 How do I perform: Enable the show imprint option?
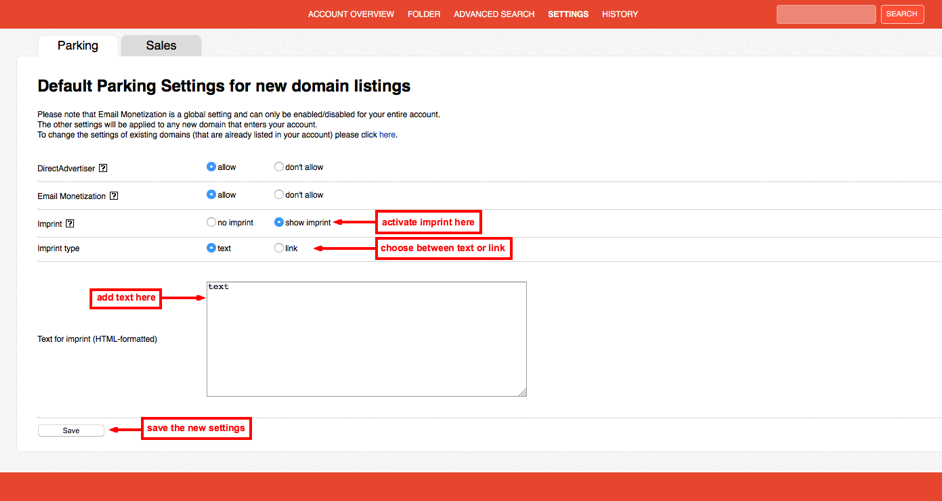279,222
